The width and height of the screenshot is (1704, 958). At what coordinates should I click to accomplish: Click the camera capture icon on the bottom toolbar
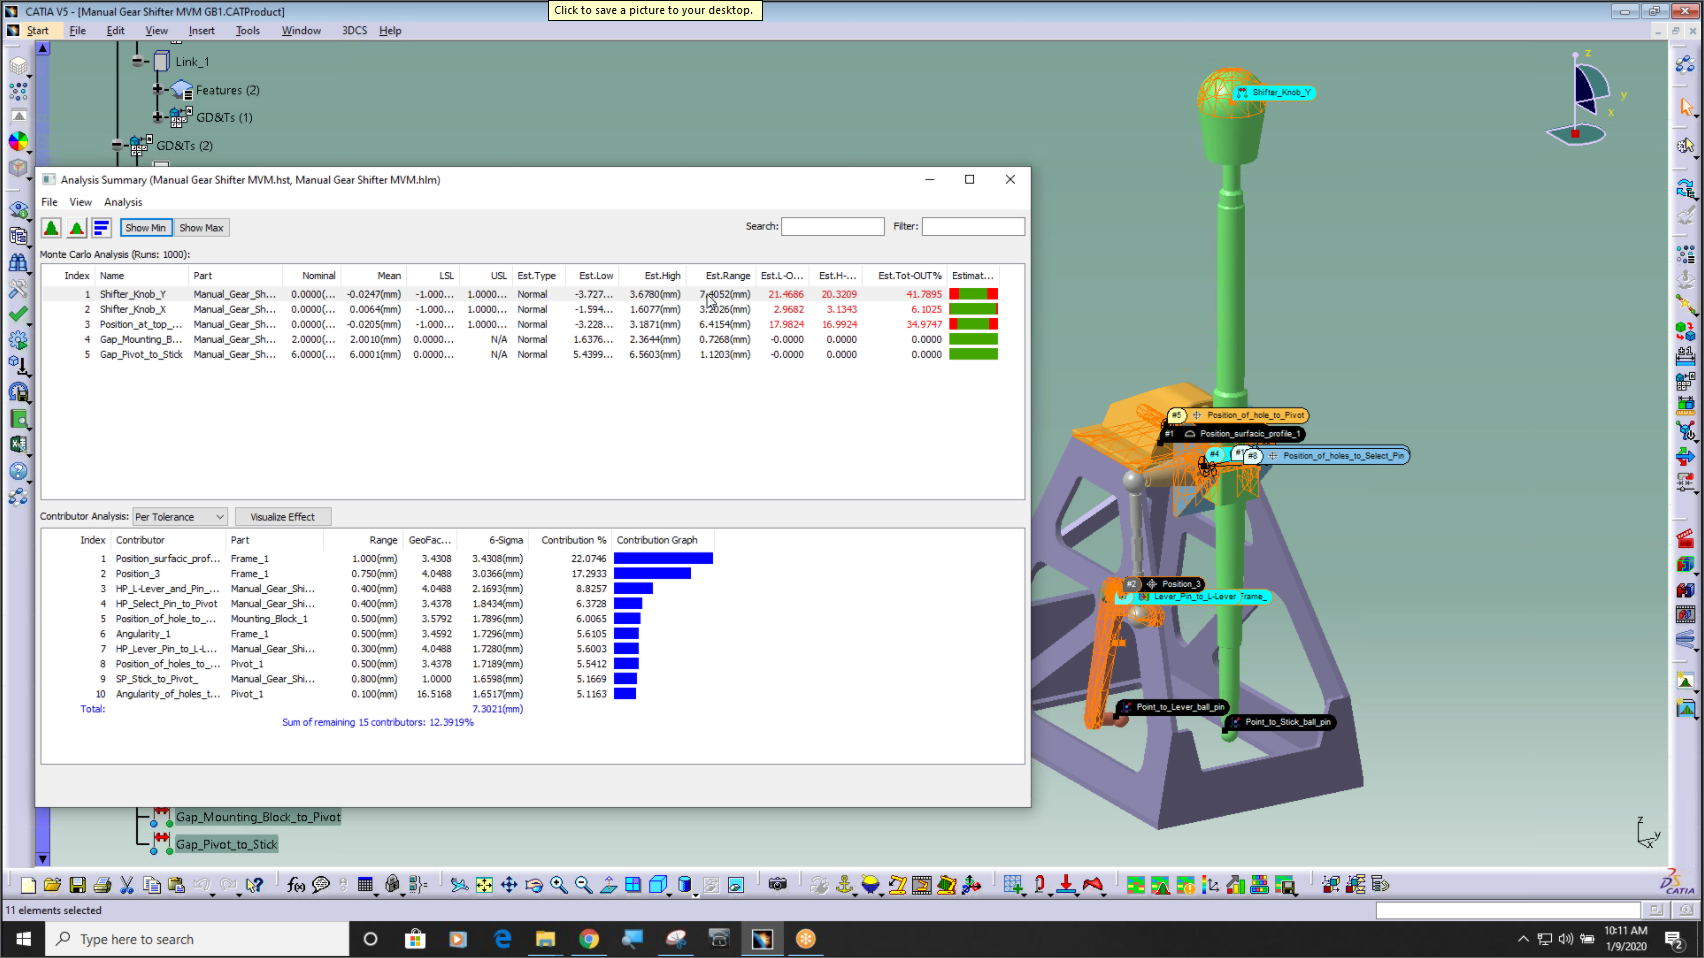(776, 884)
